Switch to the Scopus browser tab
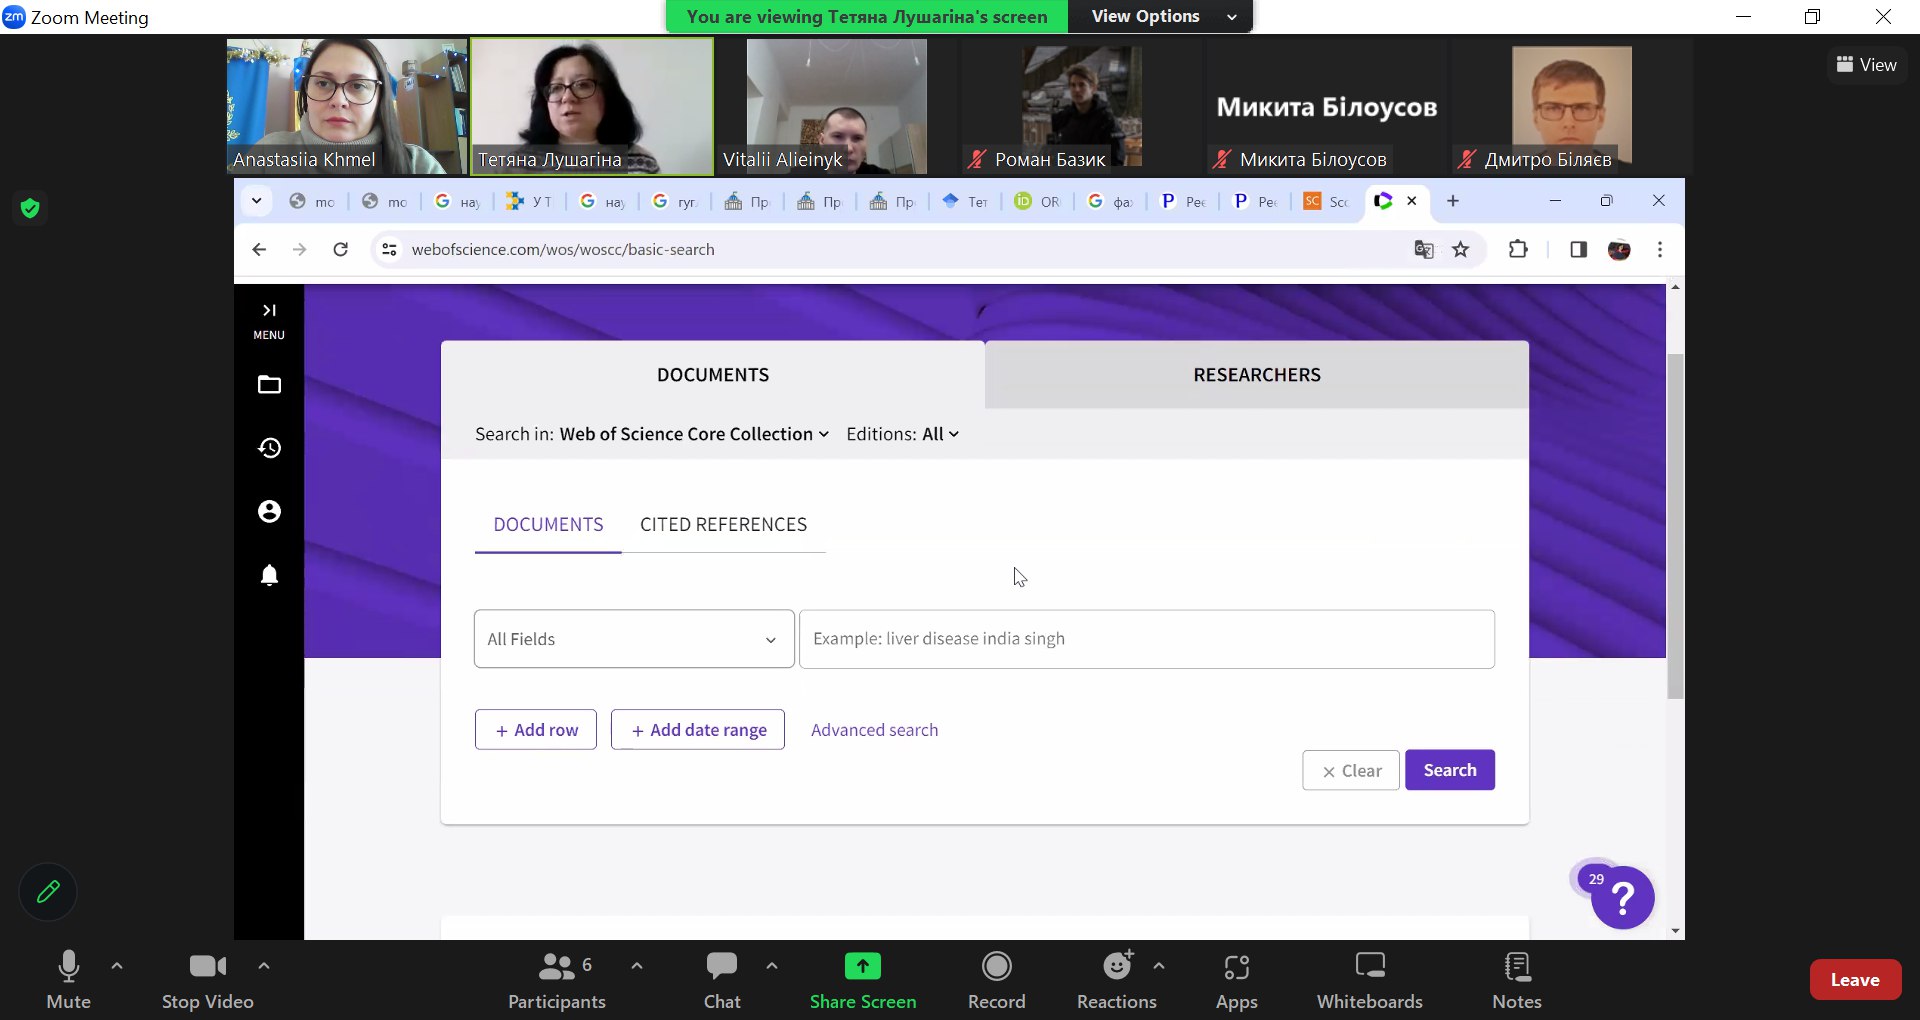This screenshot has width=1920, height=1020. [1326, 201]
